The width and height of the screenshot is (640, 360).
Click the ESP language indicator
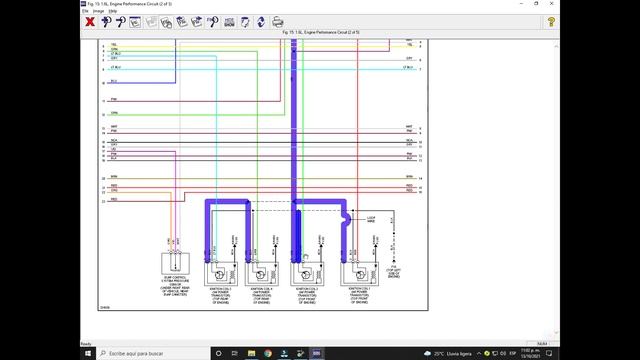(513, 353)
